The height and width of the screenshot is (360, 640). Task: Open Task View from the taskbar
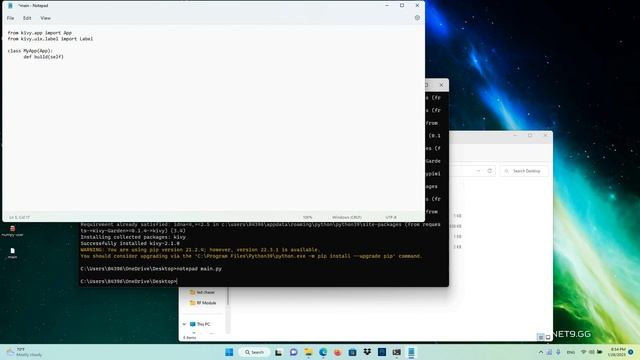pyautogui.click(x=278, y=352)
